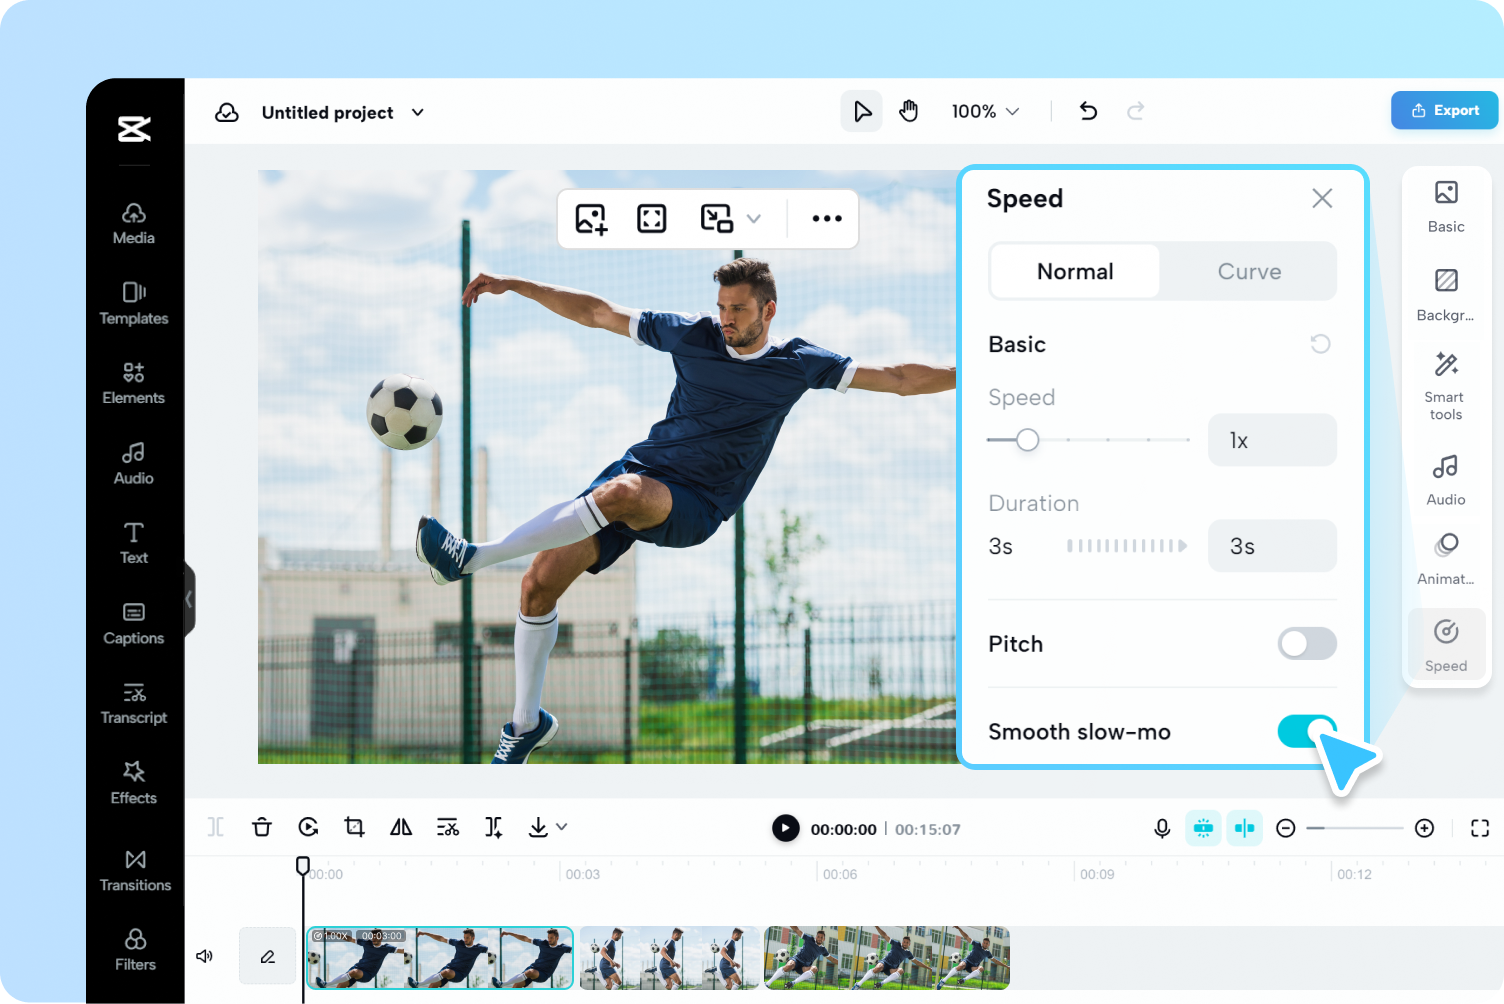
Task: Open the Untitled project name dropdown
Action: point(417,112)
